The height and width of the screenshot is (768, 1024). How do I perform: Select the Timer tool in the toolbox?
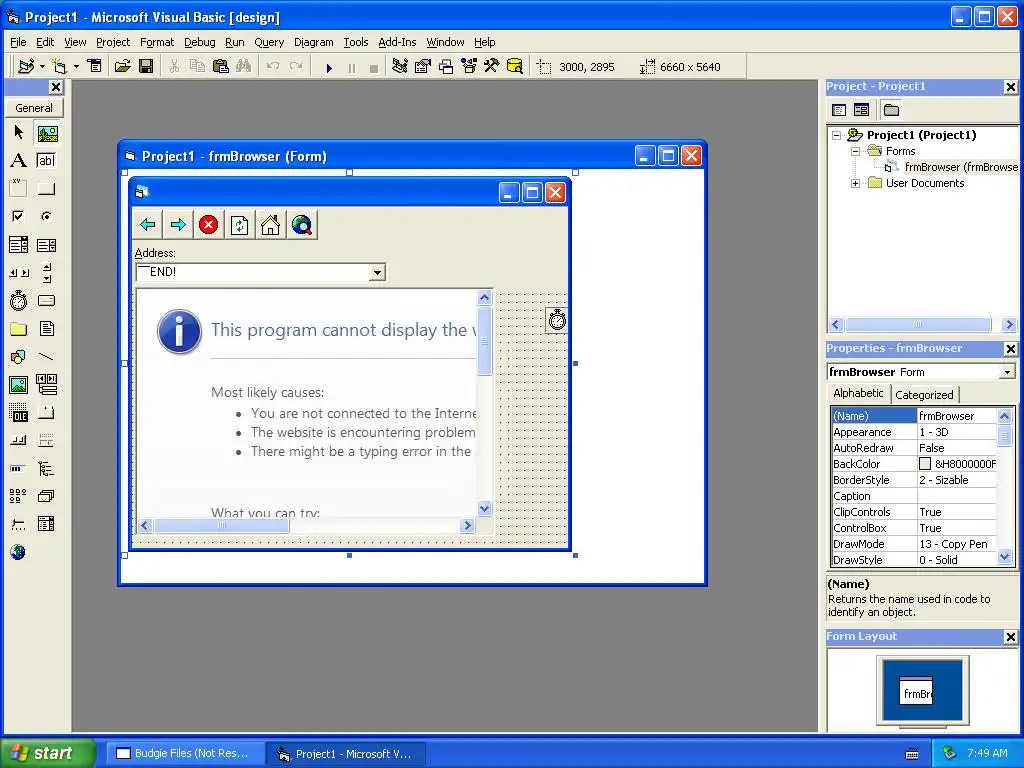[18, 300]
